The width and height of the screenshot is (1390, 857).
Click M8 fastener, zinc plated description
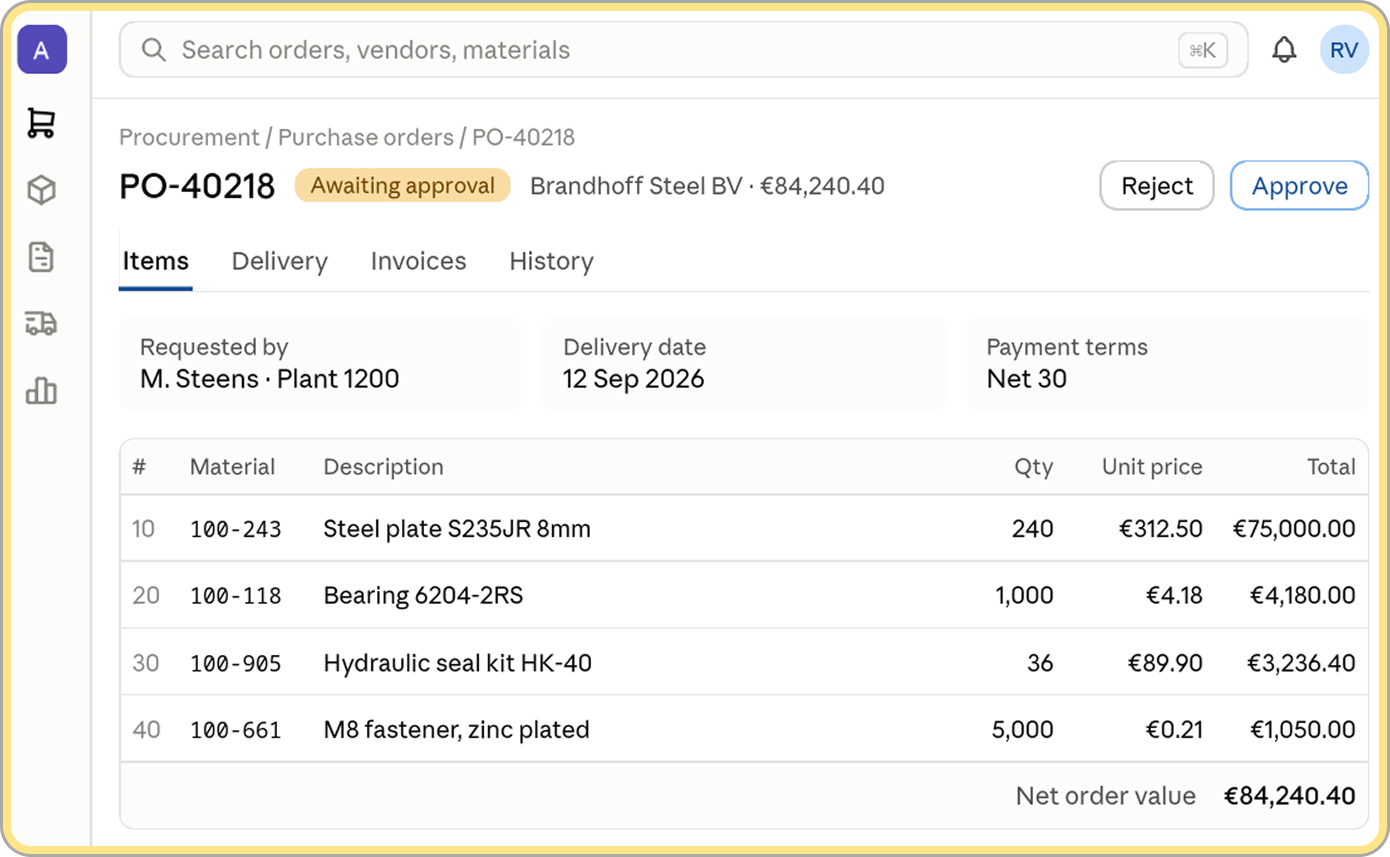pyautogui.click(x=456, y=730)
